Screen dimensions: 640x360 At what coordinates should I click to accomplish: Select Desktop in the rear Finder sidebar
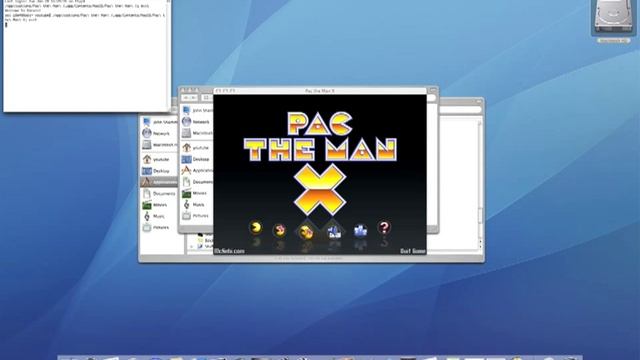160,171
